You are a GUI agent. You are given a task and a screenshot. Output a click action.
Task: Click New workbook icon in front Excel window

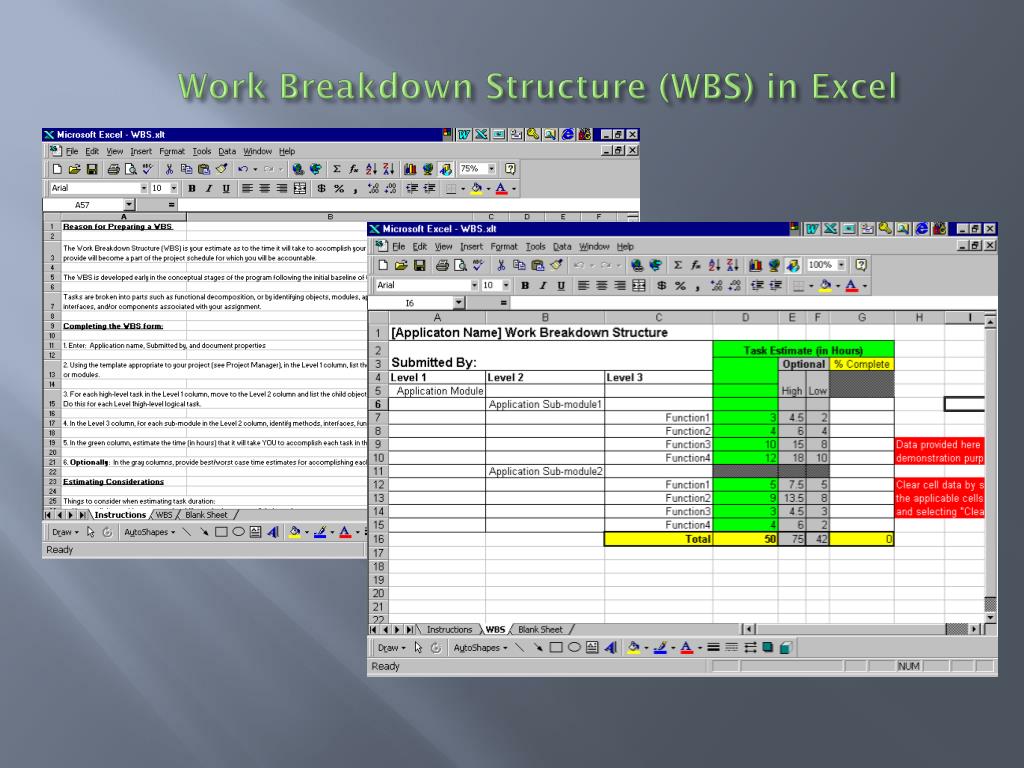383,265
